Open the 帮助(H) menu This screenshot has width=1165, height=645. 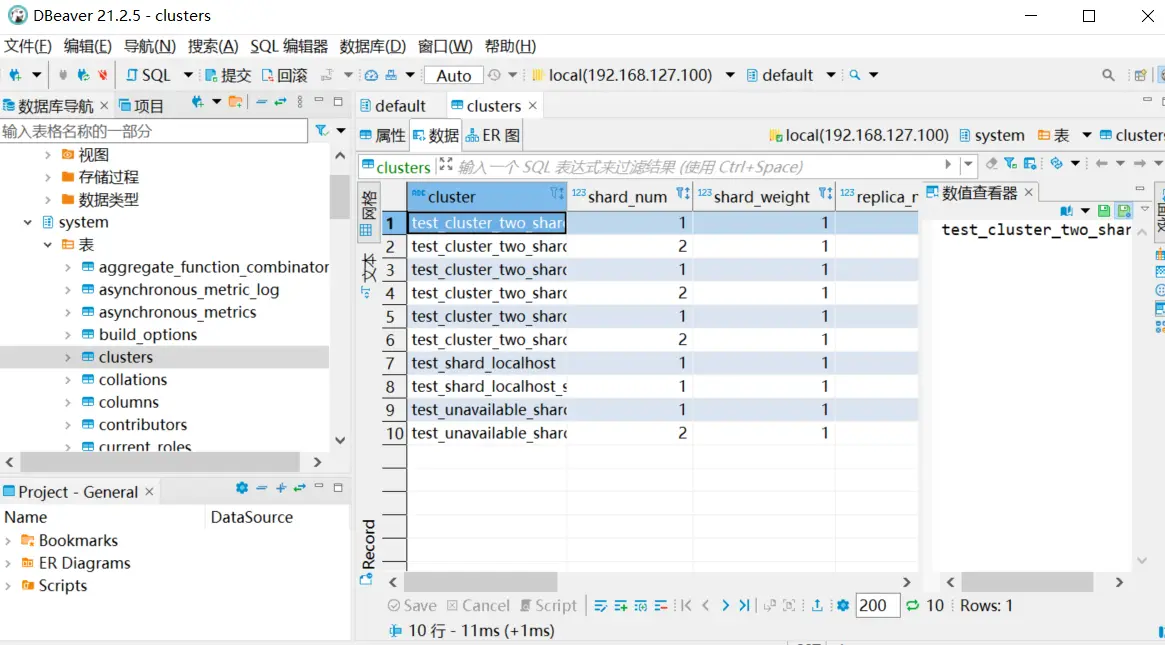click(x=510, y=46)
